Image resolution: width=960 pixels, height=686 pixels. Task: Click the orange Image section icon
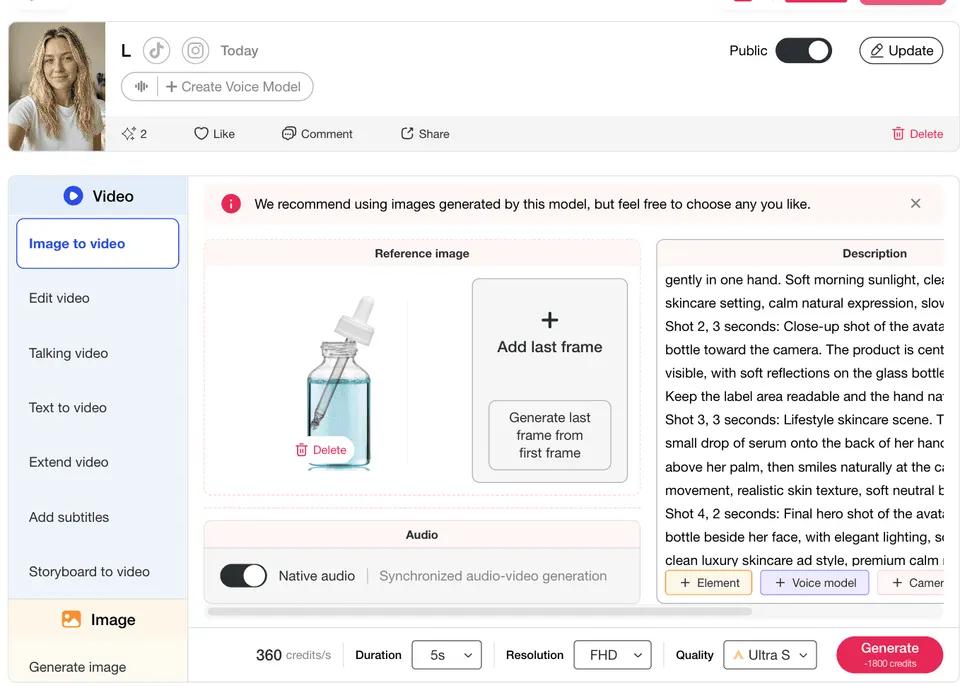71,619
